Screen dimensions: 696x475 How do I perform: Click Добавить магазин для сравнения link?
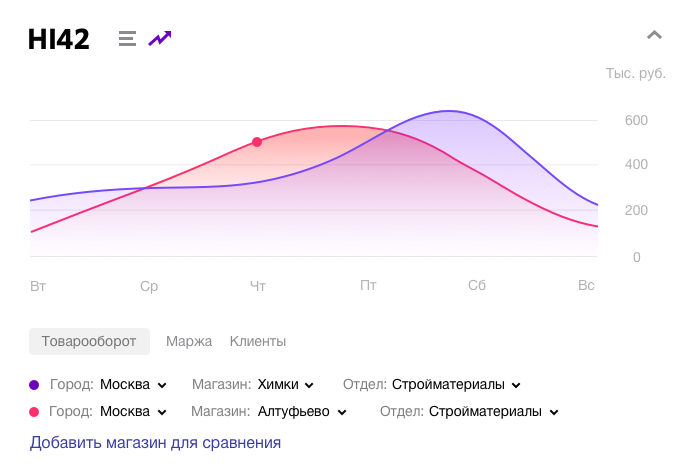[x=155, y=442]
